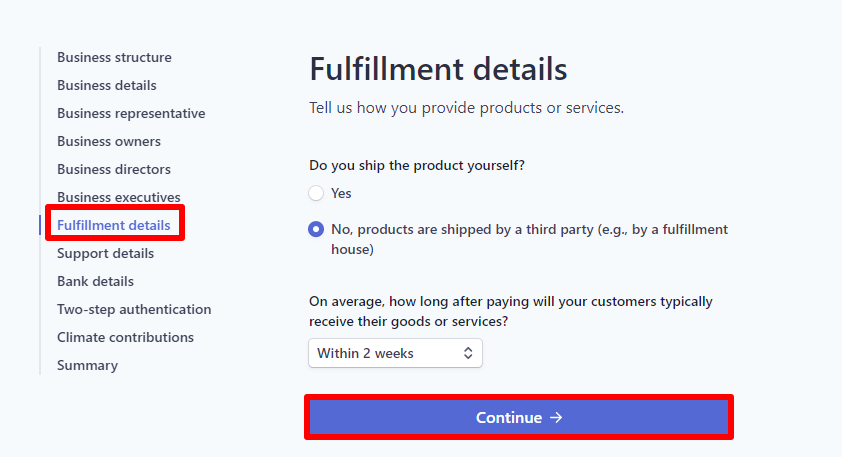Image resolution: width=842 pixels, height=457 pixels.
Task: Click the 'Yes' option label
Action: 341,193
